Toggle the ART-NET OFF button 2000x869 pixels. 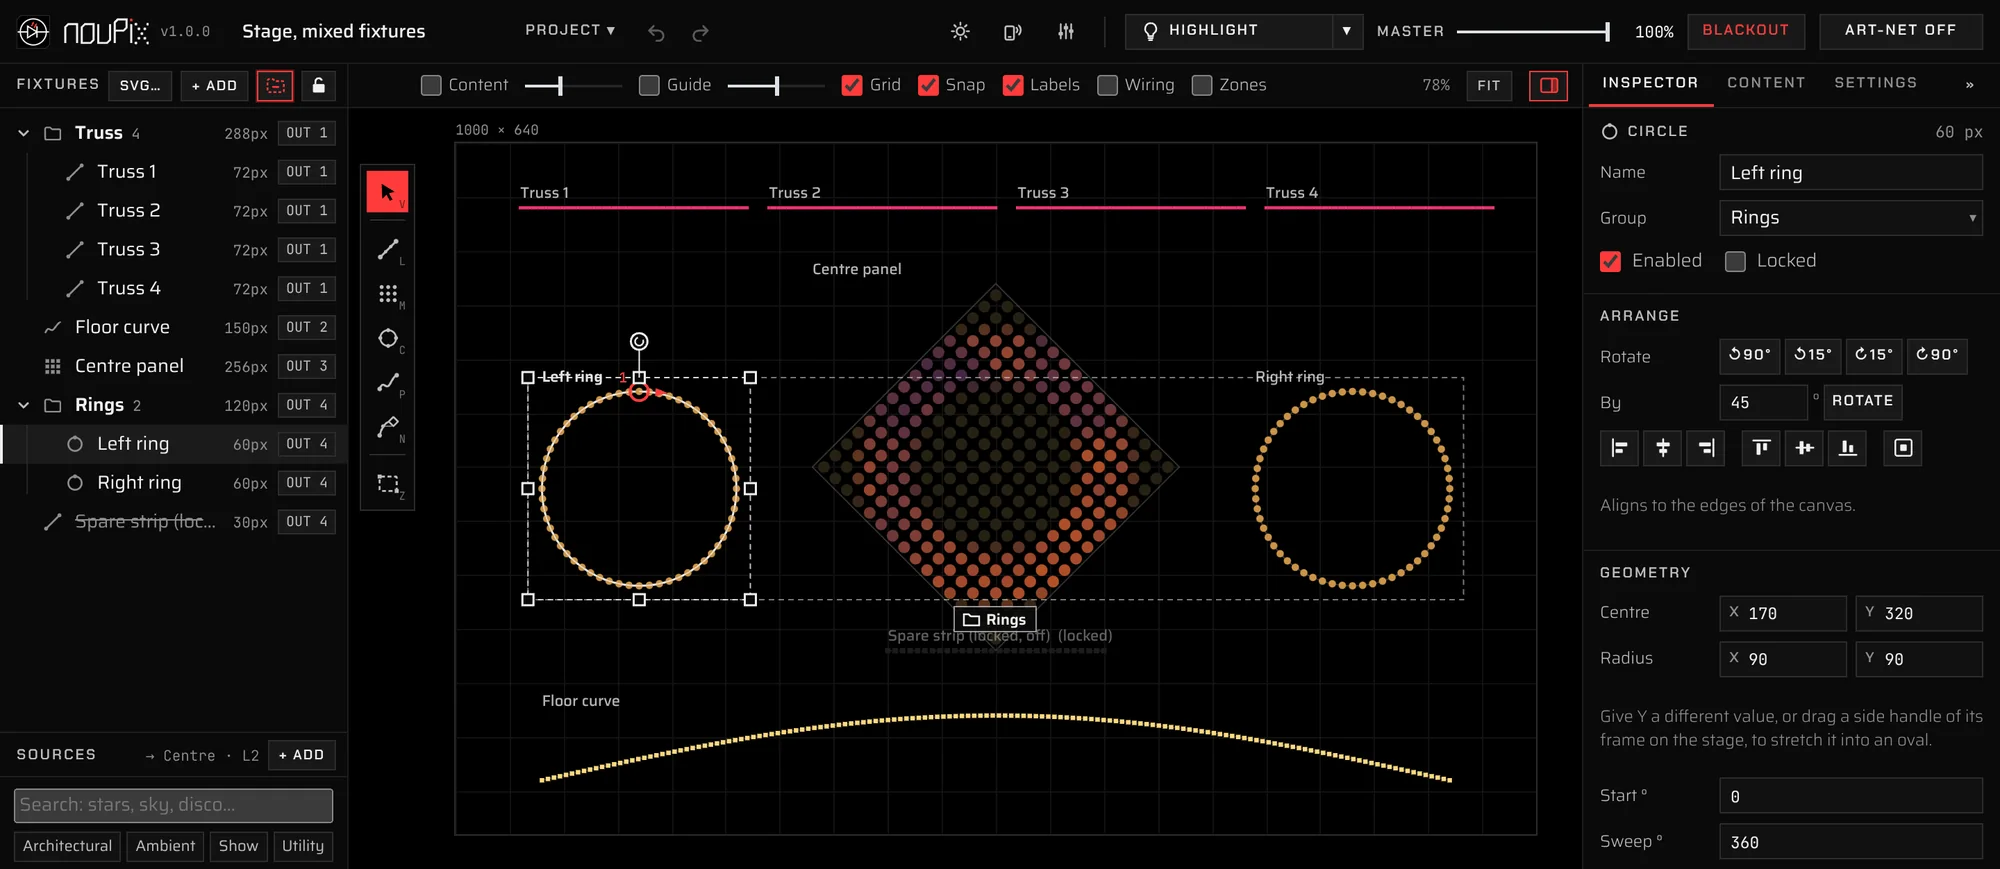point(1900,31)
